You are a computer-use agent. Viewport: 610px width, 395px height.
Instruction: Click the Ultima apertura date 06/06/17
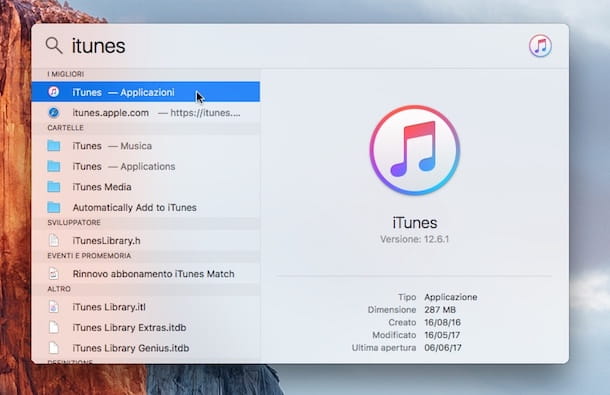click(x=443, y=348)
